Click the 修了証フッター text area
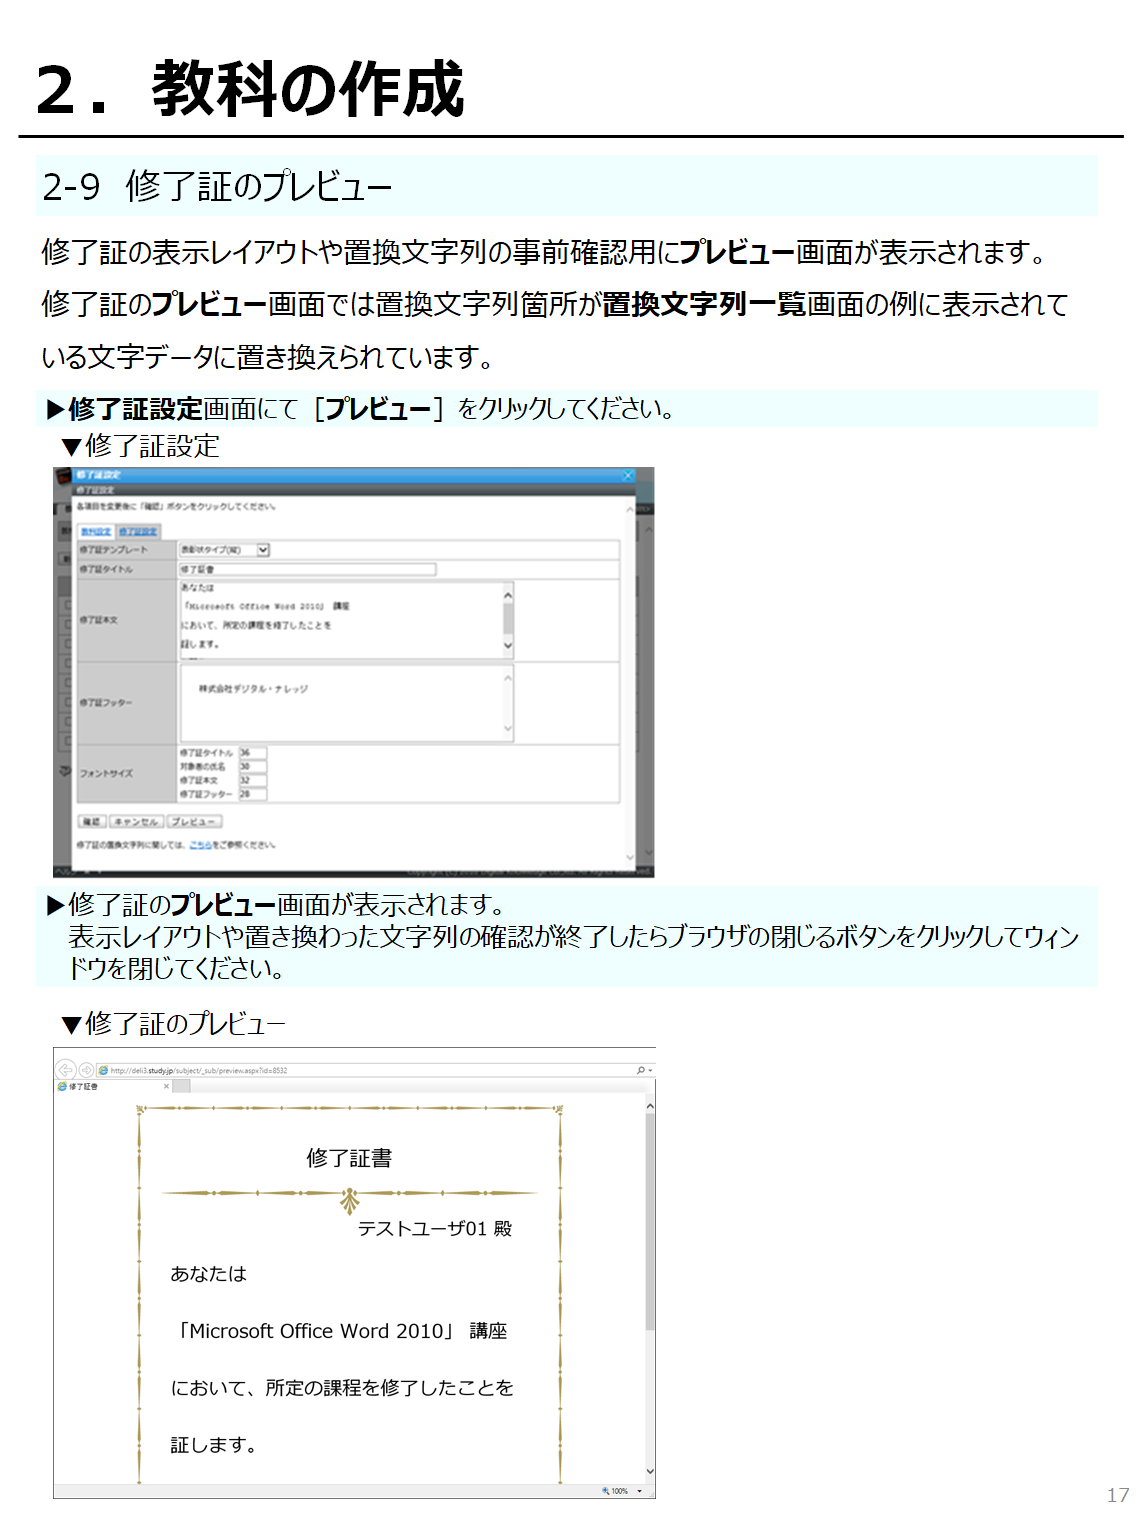1138x1517 pixels. tap(345, 703)
